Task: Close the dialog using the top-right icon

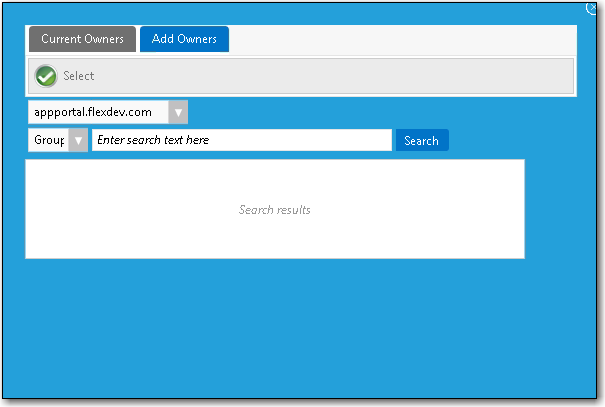Action: tap(594, 7)
